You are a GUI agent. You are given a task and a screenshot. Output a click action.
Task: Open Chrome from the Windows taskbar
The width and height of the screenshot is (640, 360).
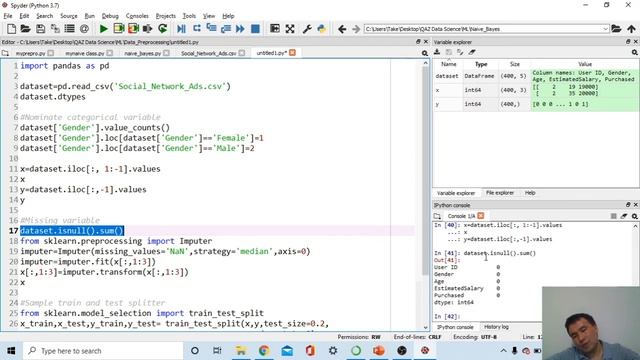264,351
